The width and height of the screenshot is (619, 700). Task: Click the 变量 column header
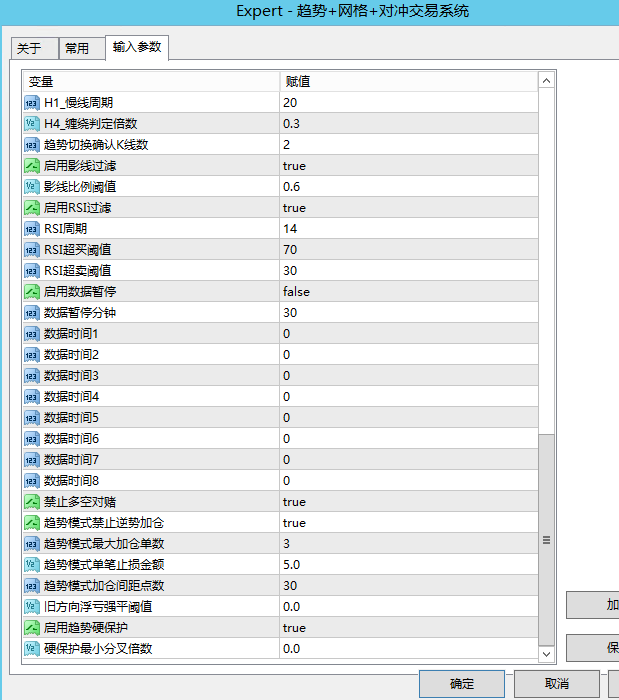151,82
